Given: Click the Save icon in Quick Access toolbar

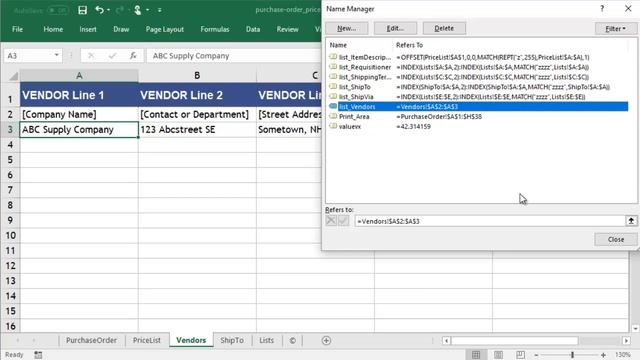Looking at the screenshot, I should [x=82, y=10].
